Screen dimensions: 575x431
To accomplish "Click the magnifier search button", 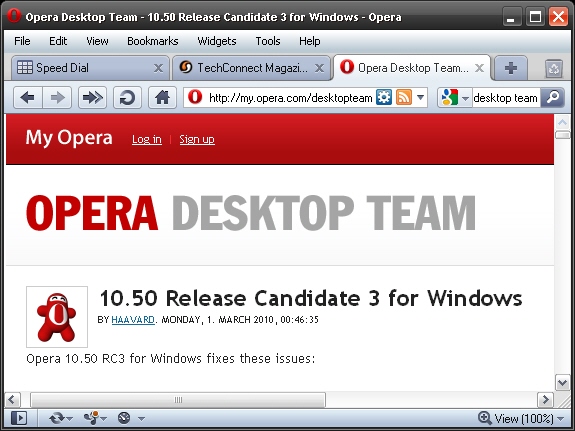I will tap(553, 98).
